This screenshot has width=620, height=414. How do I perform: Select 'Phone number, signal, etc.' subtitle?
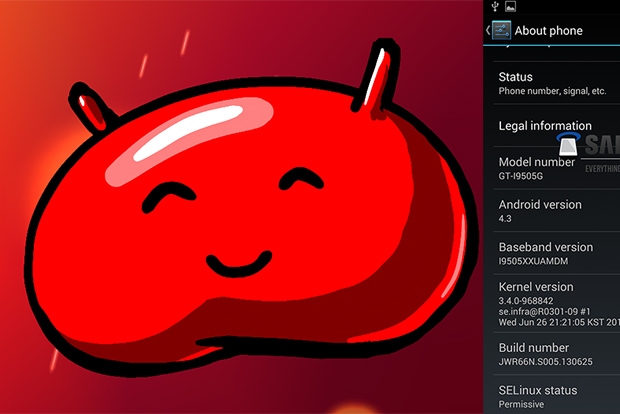tap(552, 91)
